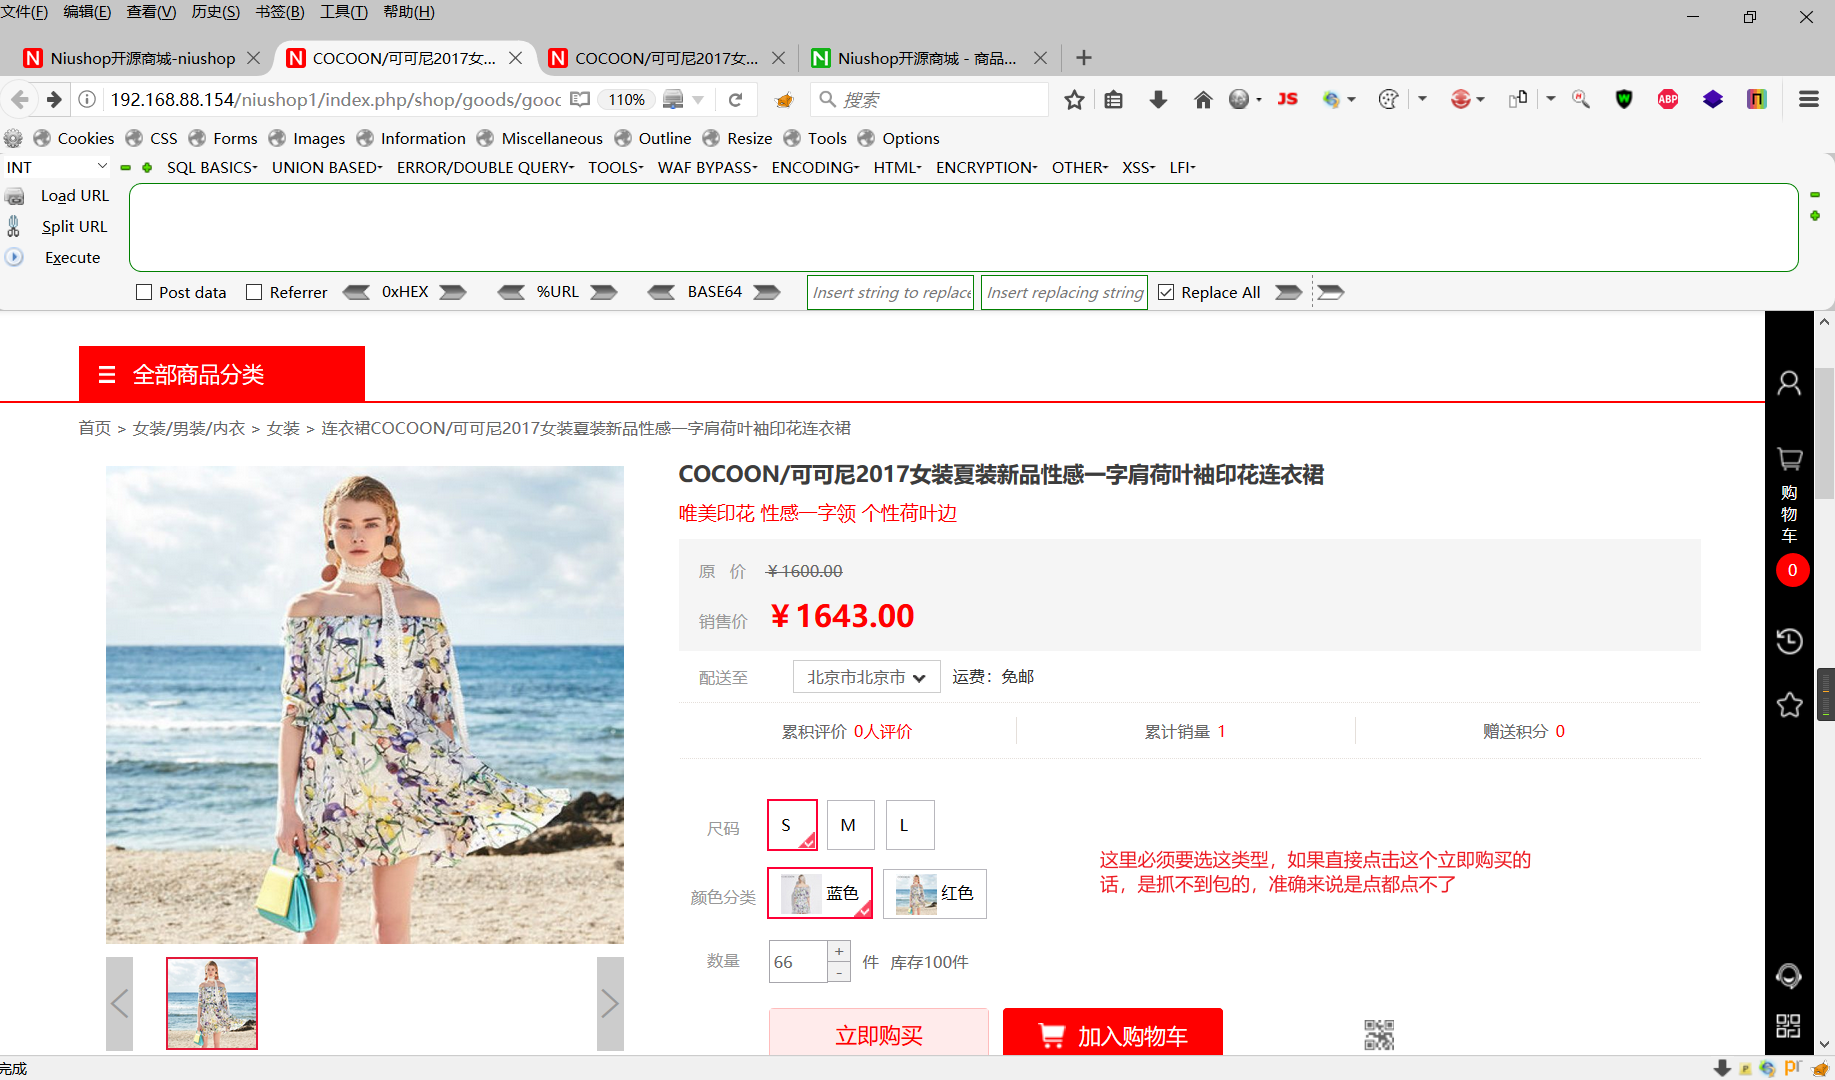Open the 全部商品分类 category button
Image resolution: width=1835 pixels, height=1080 pixels.
[222, 374]
